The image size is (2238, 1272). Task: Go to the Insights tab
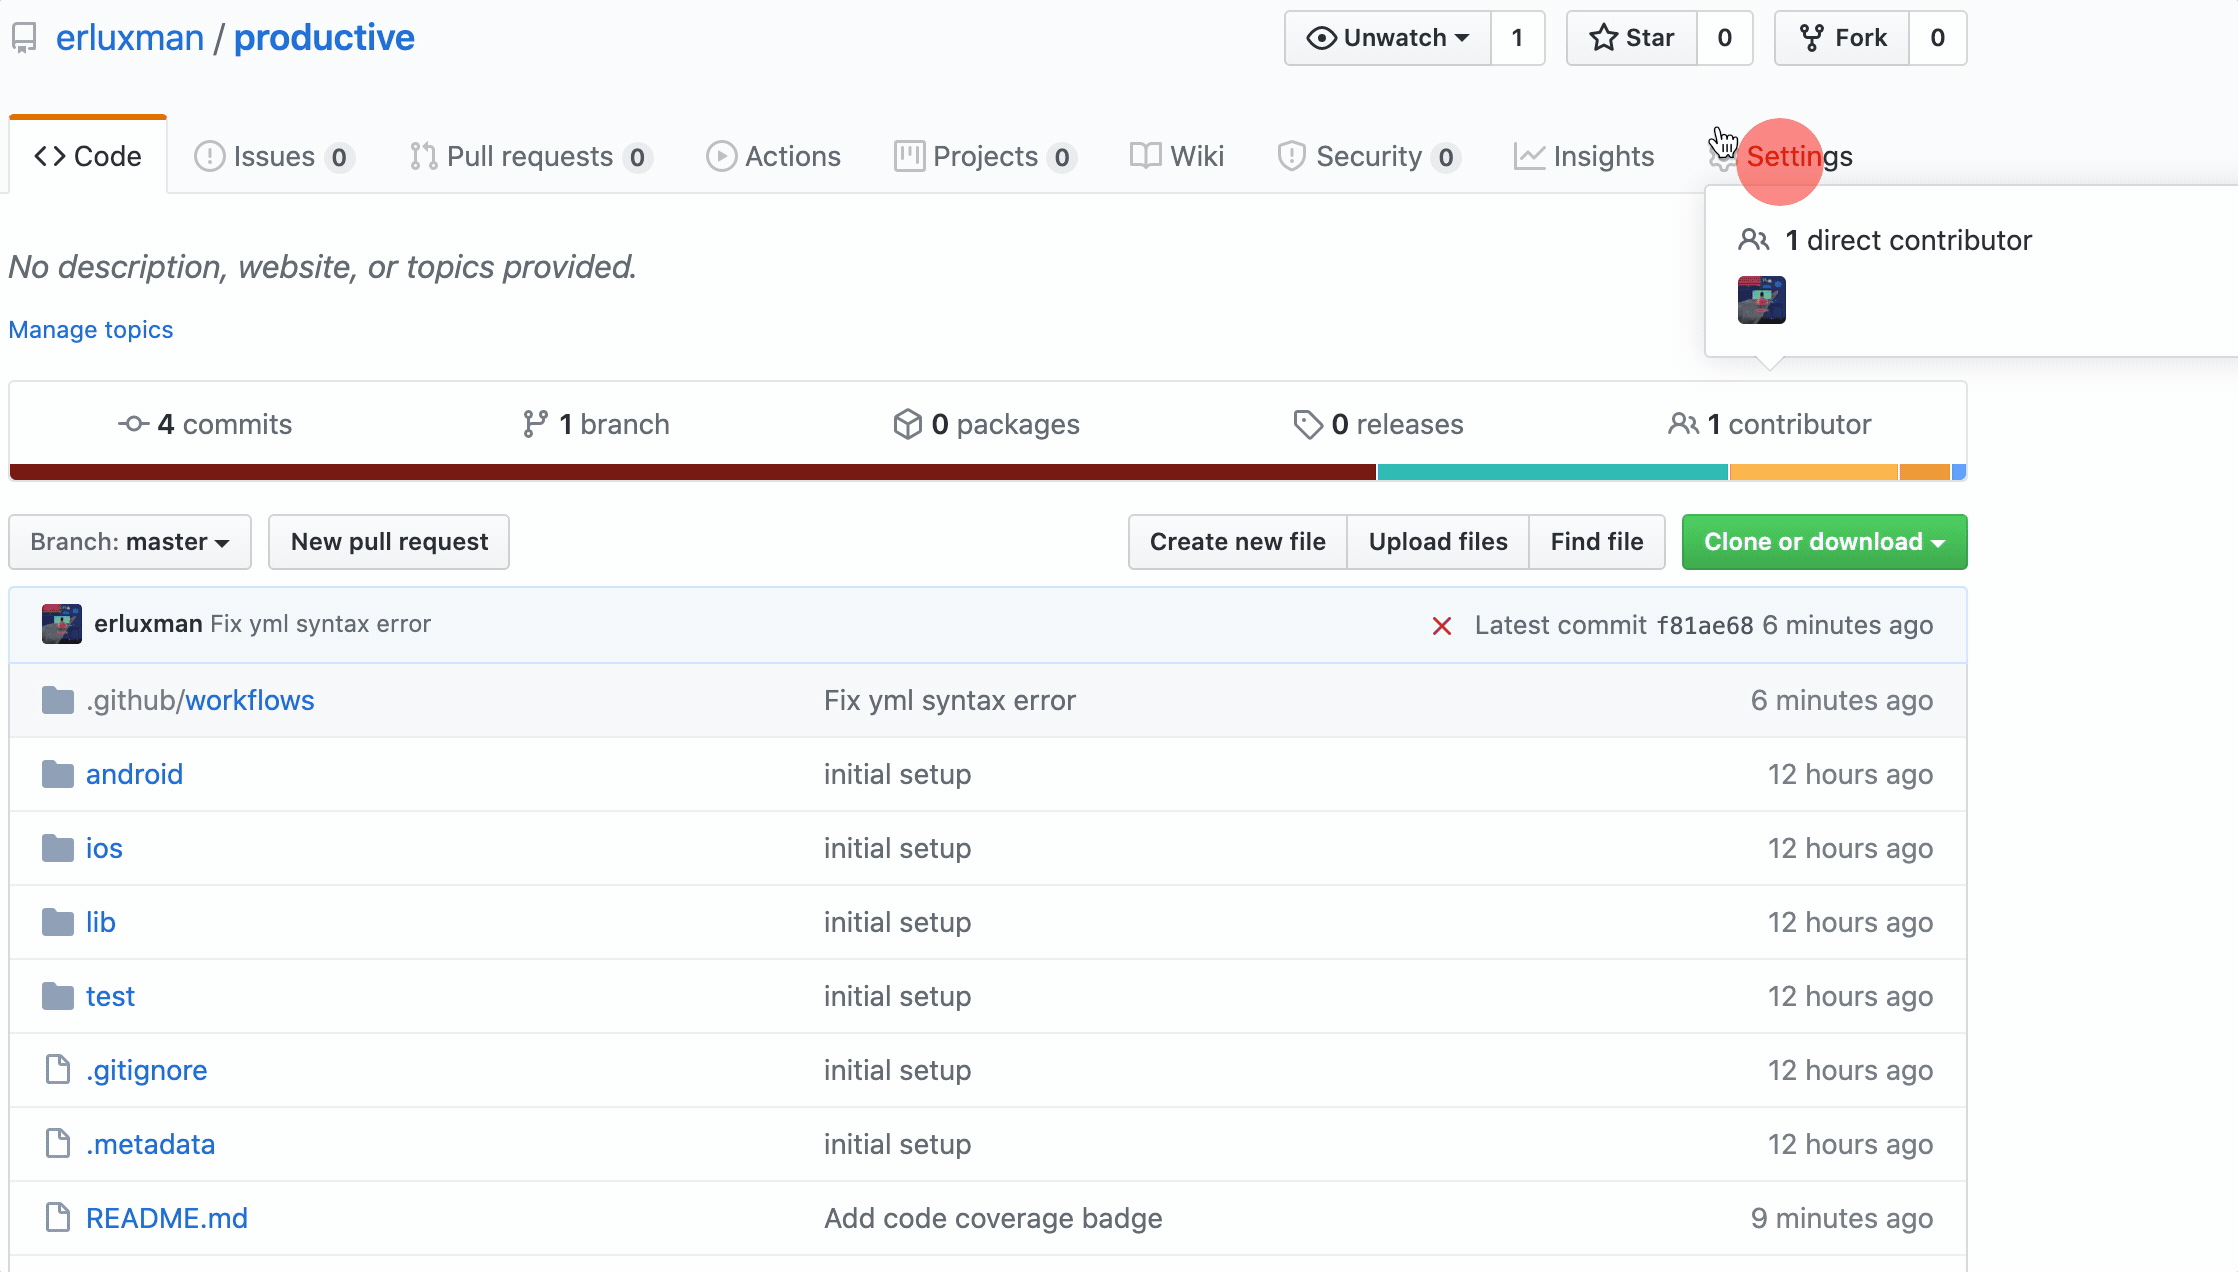point(1584,157)
